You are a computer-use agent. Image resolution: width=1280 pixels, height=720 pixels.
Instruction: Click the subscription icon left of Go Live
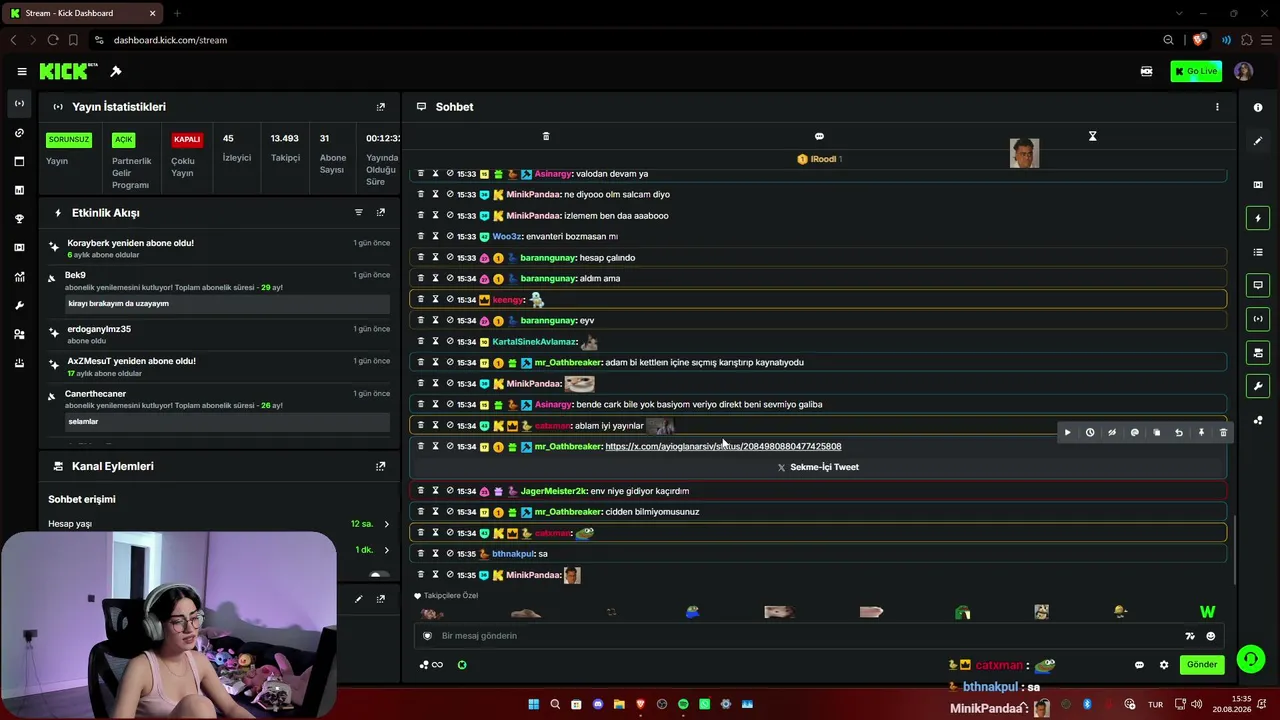(x=1147, y=71)
